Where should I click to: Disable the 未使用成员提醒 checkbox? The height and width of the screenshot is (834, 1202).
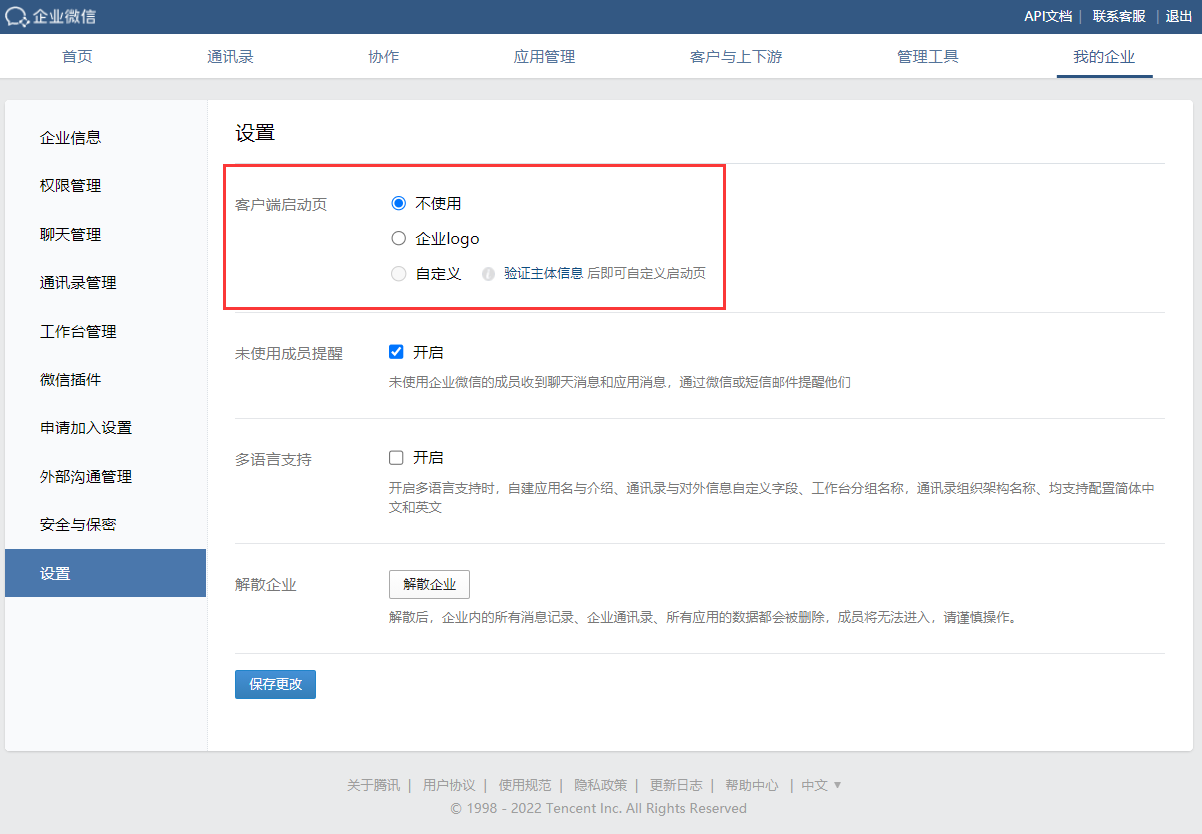pos(396,352)
